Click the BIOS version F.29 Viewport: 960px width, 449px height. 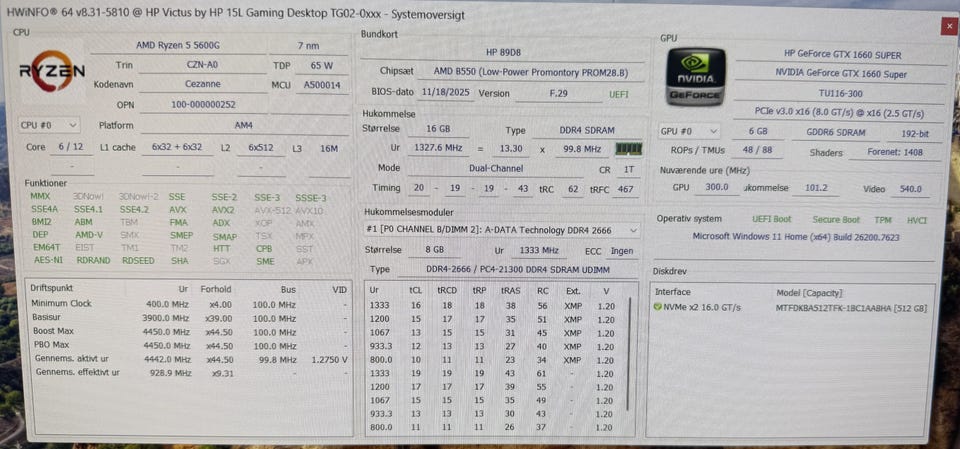[558, 94]
